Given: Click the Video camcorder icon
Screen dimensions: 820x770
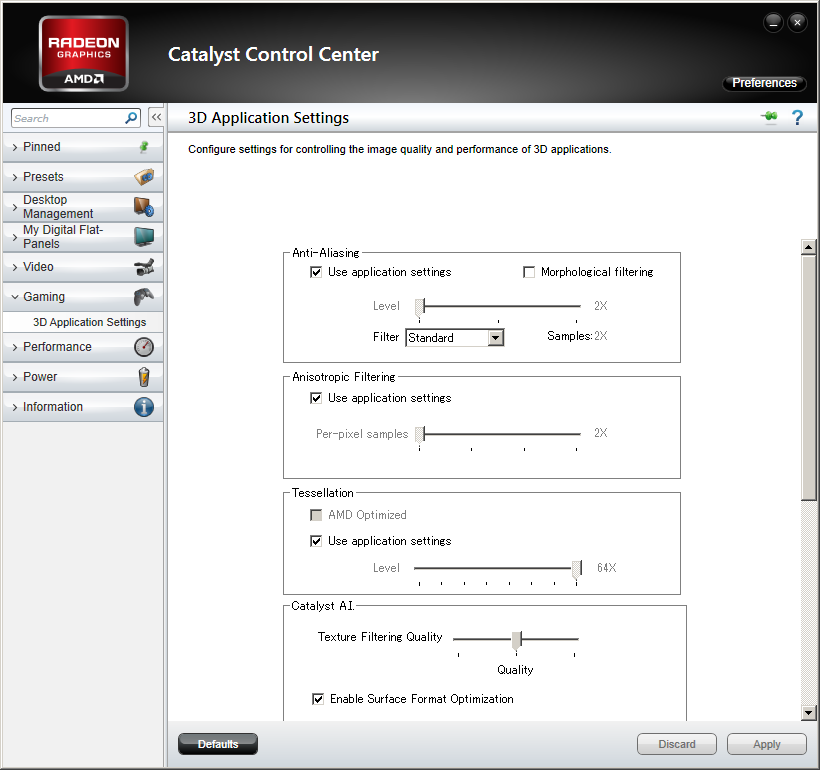Looking at the screenshot, I should click(144, 267).
